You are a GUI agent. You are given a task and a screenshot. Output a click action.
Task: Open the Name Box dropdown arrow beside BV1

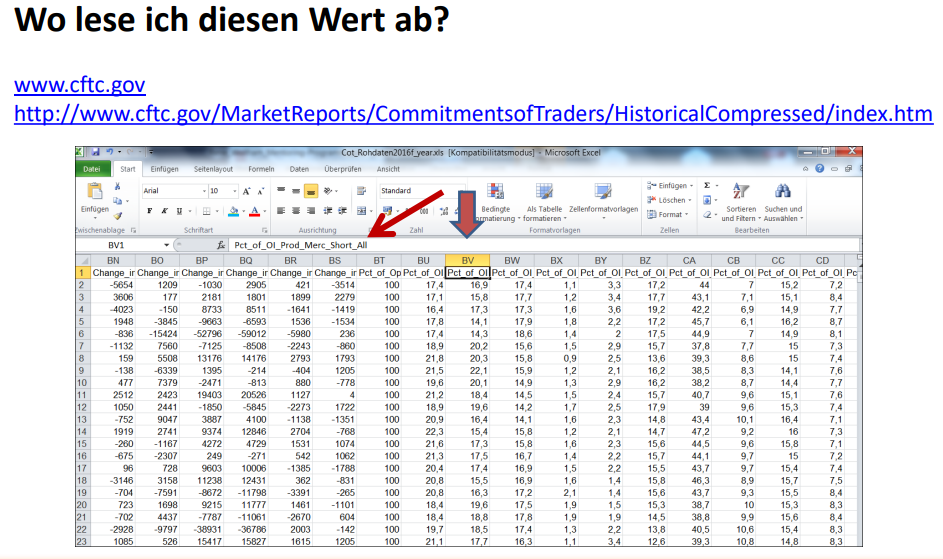point(167,245)
